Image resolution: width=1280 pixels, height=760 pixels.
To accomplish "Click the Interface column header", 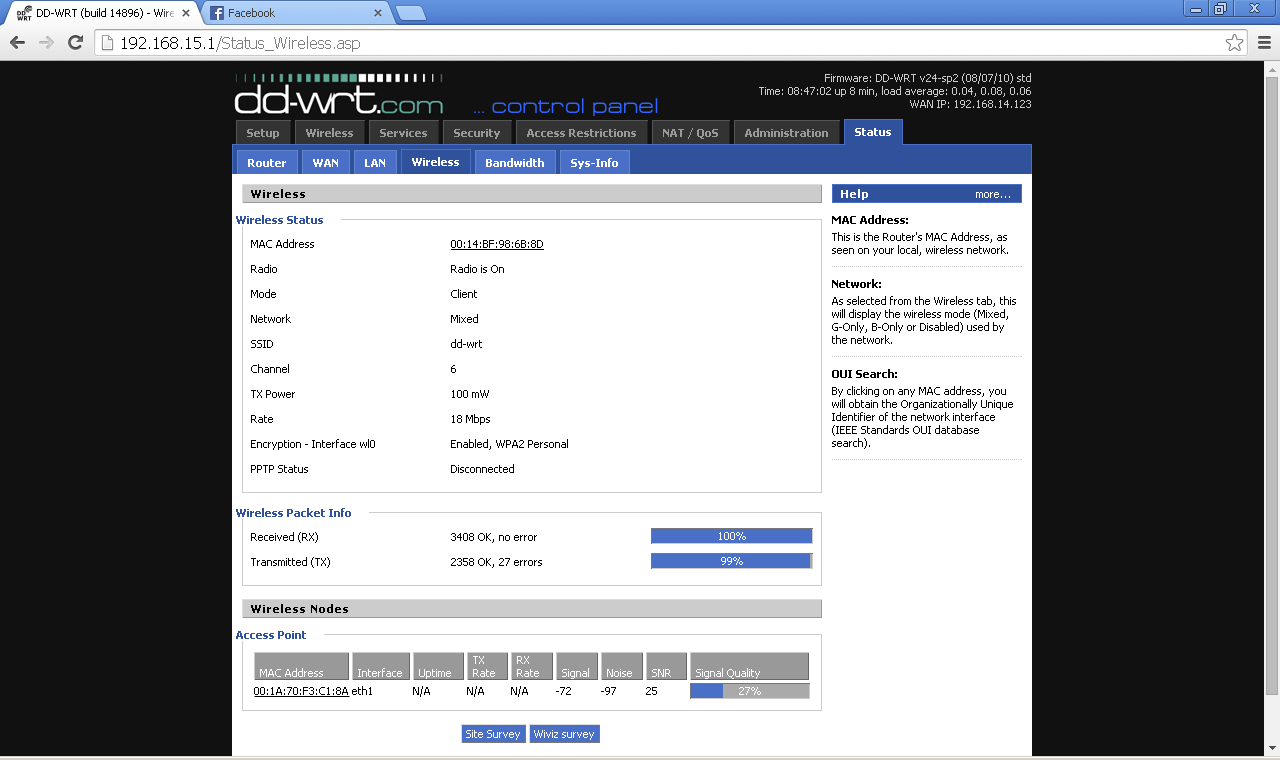I will [x=380, y=666].
